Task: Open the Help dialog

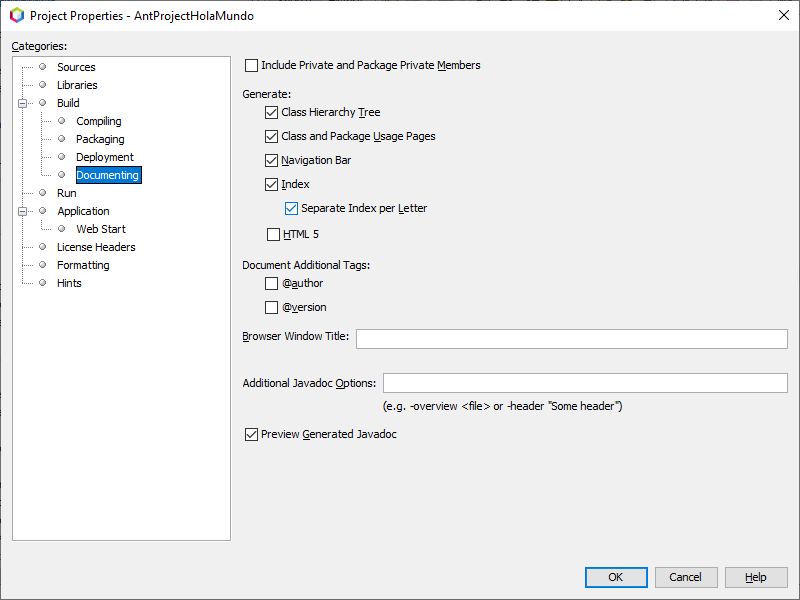Action: point(756,577)
